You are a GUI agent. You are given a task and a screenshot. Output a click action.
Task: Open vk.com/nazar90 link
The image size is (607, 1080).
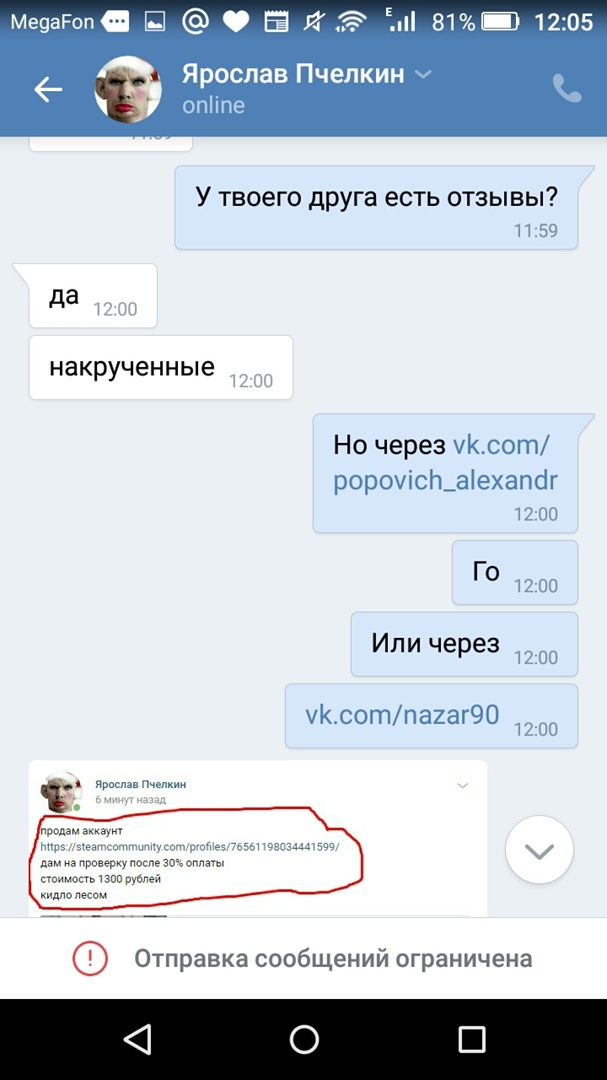tap(402, 715)
